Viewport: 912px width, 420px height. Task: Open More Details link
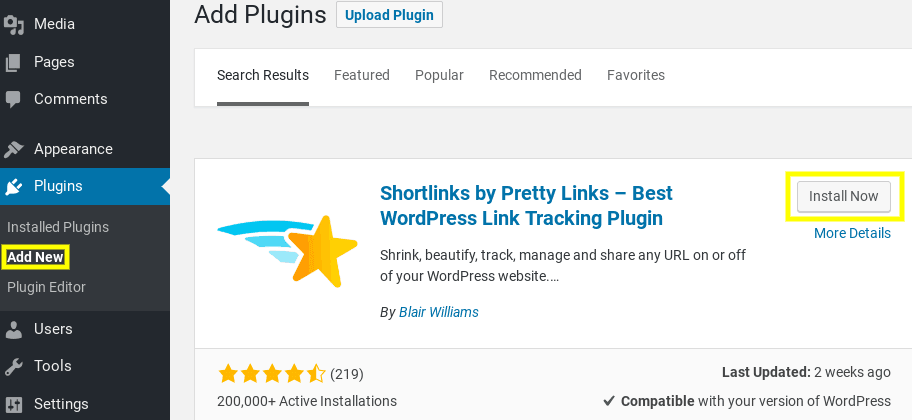[x=852, y=233]
